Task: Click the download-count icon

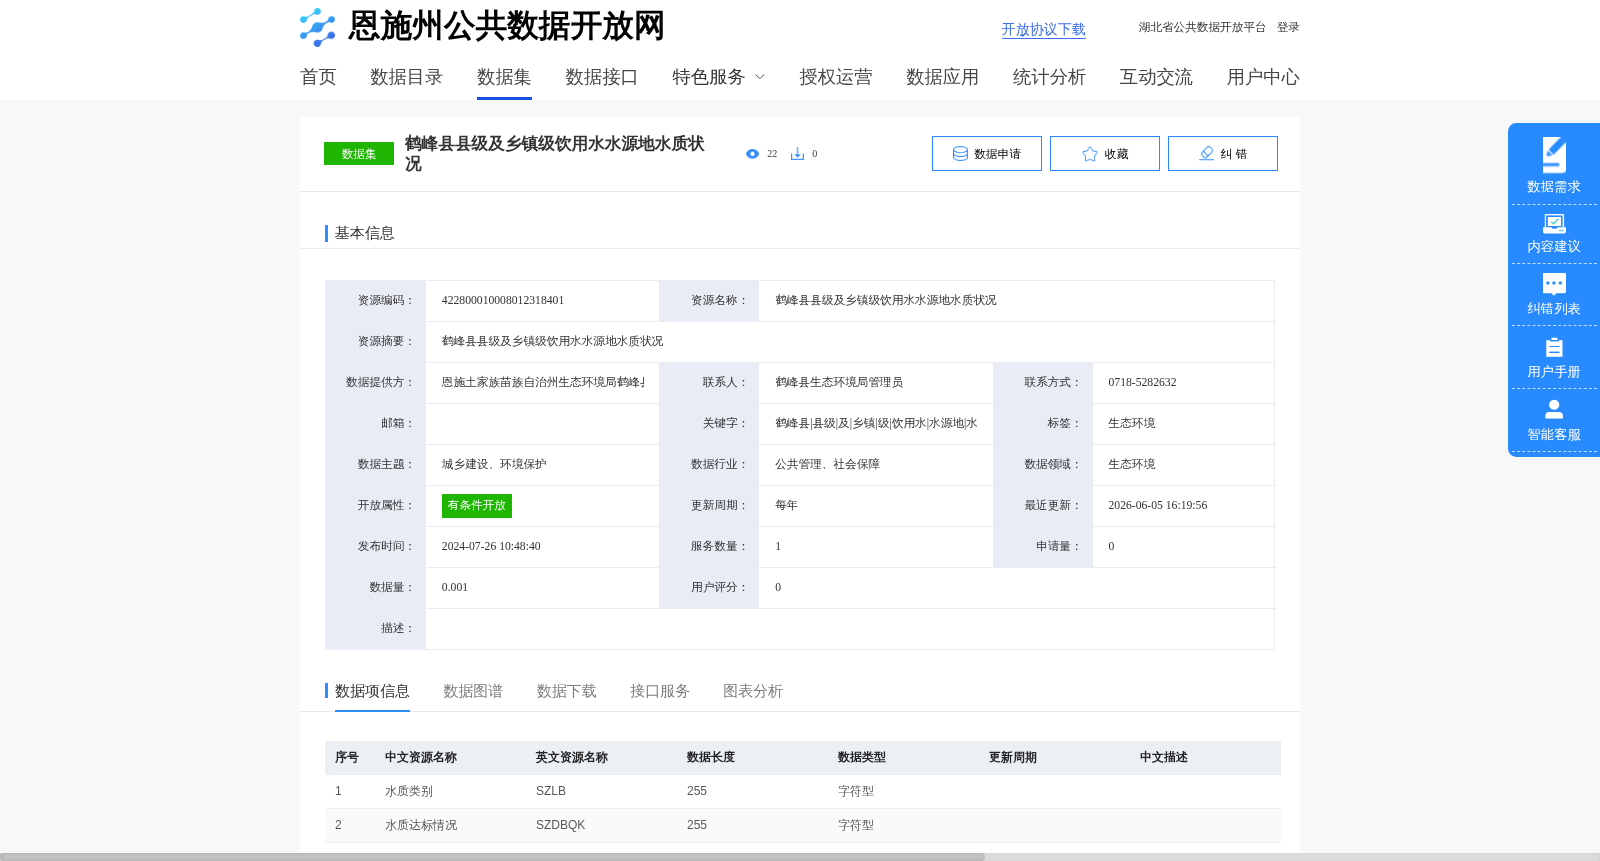Action: 797,154
